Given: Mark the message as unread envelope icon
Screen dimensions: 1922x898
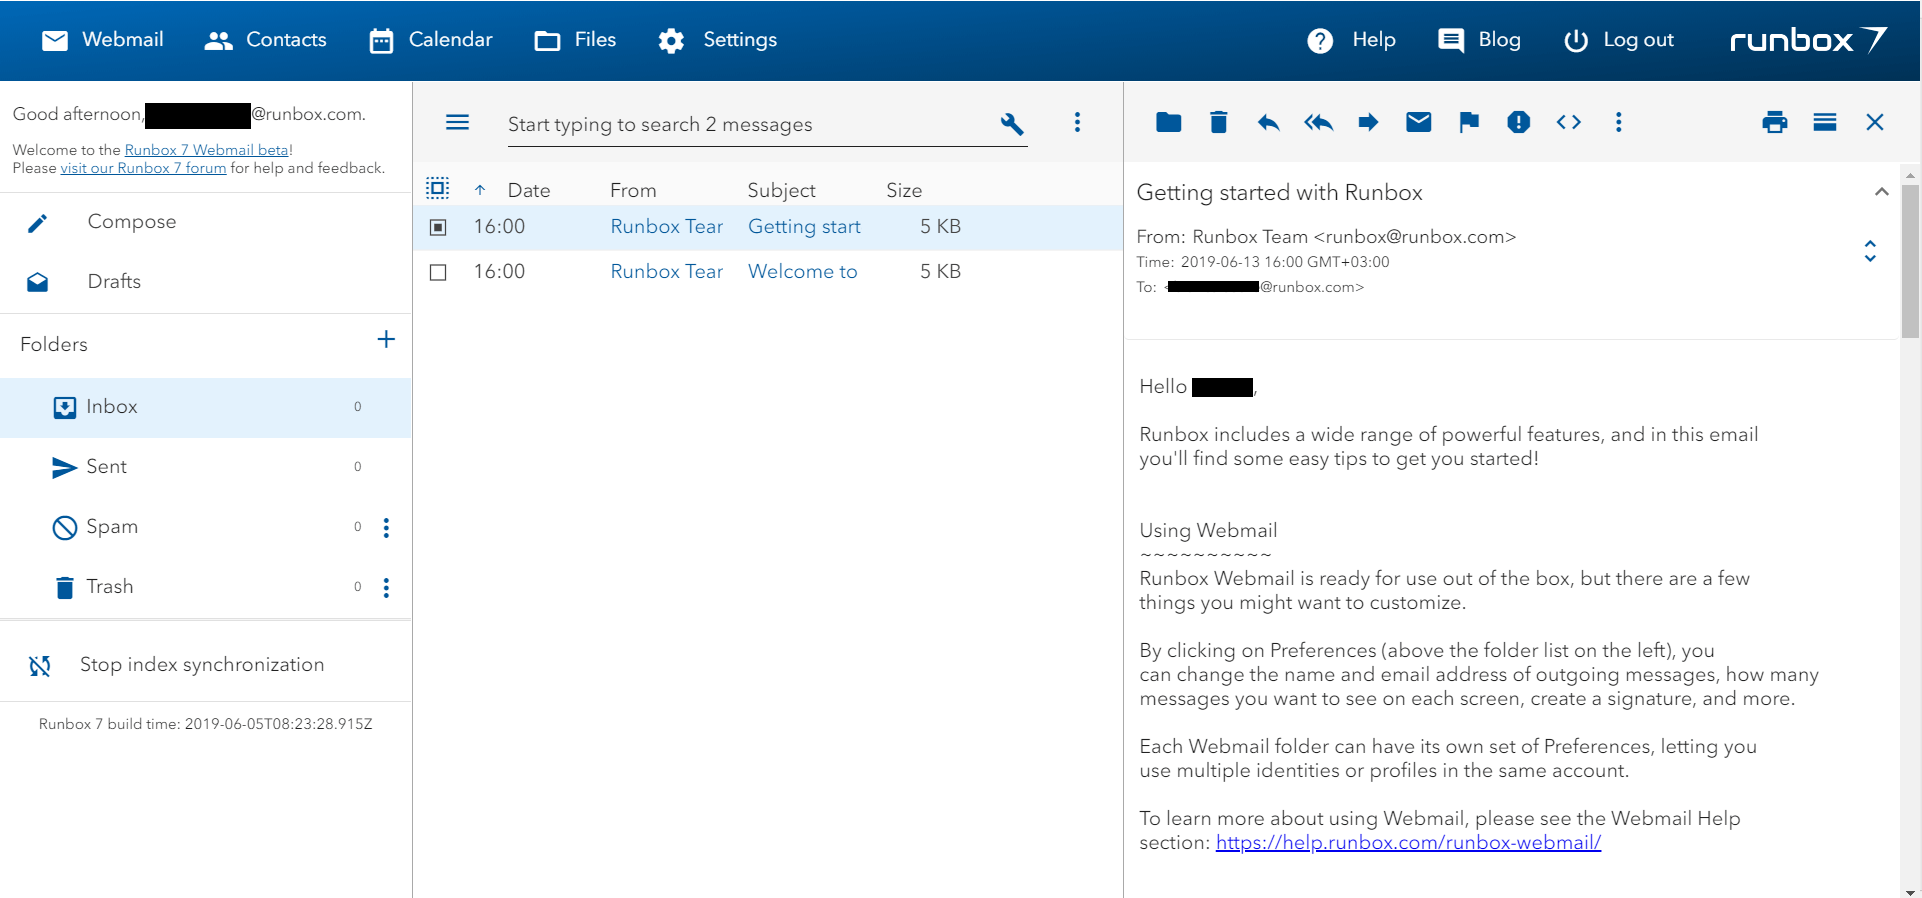Looking at the screenshot, I should click(x=1418, y=123).
